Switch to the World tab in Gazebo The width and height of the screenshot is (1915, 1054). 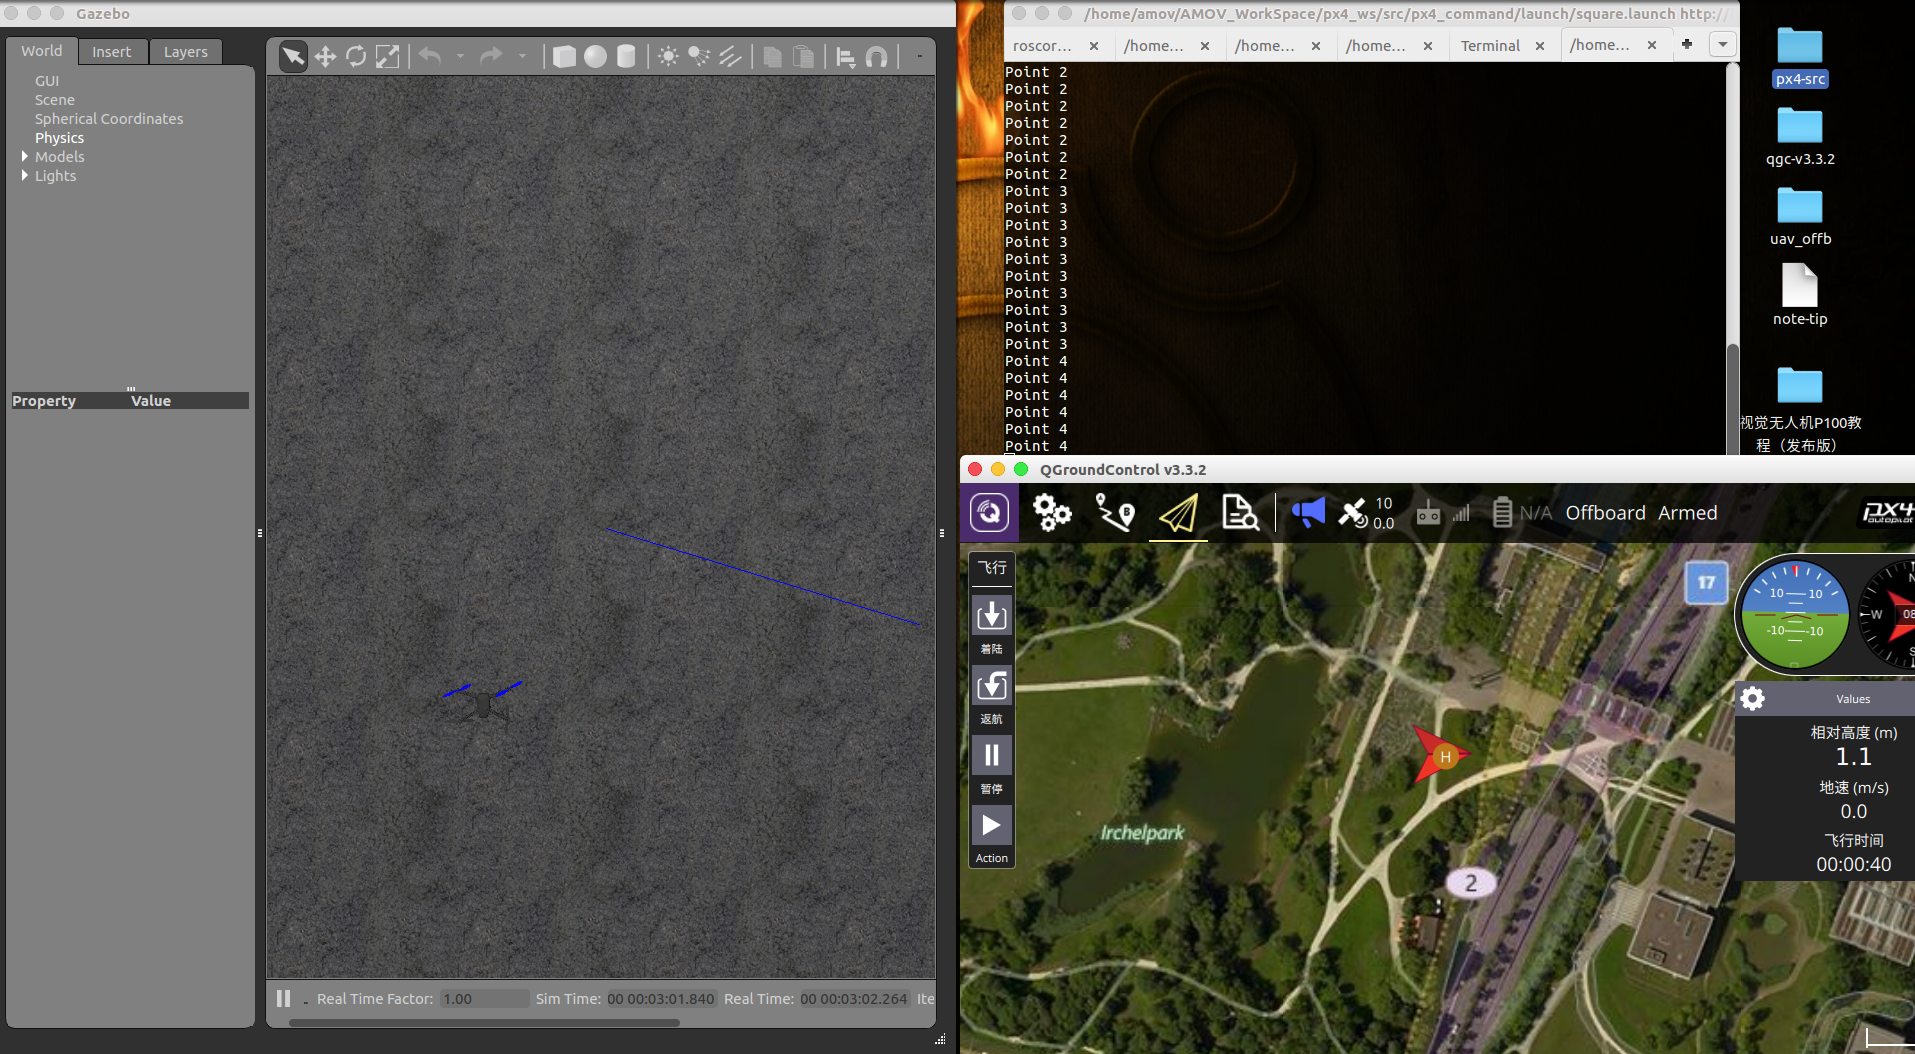click(42, 51)
